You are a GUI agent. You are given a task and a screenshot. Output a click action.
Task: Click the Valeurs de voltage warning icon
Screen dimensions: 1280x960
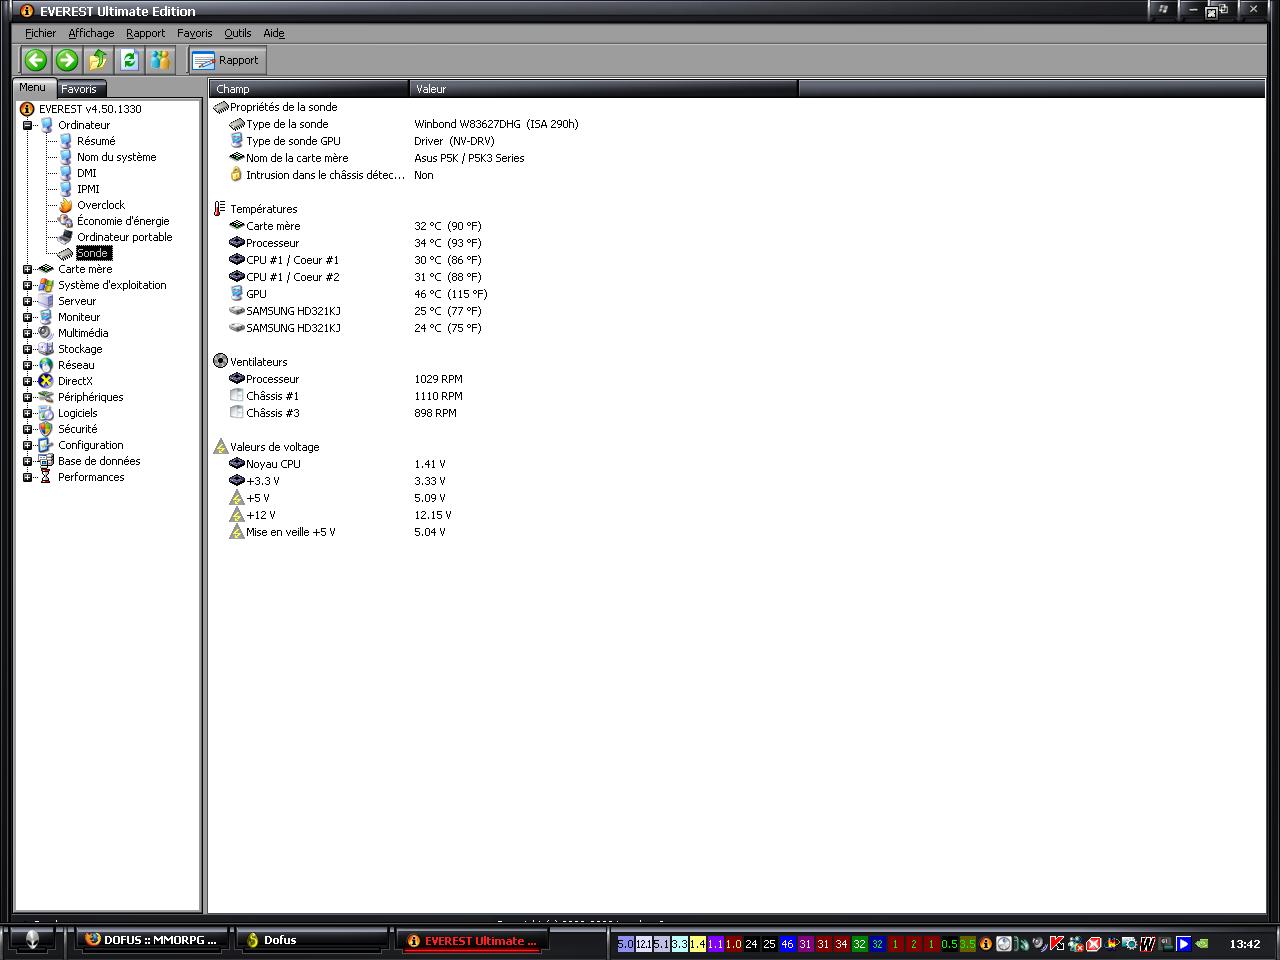(221, 446)
